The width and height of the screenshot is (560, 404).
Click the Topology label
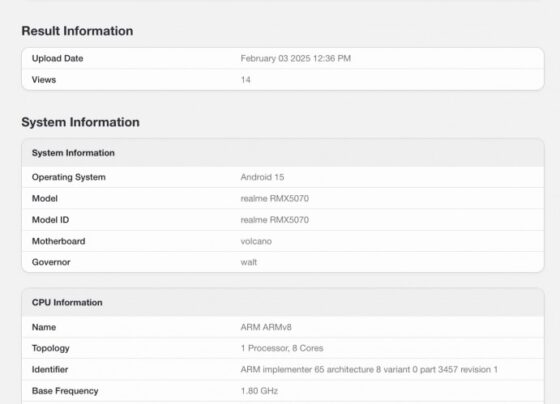[51, 348]
